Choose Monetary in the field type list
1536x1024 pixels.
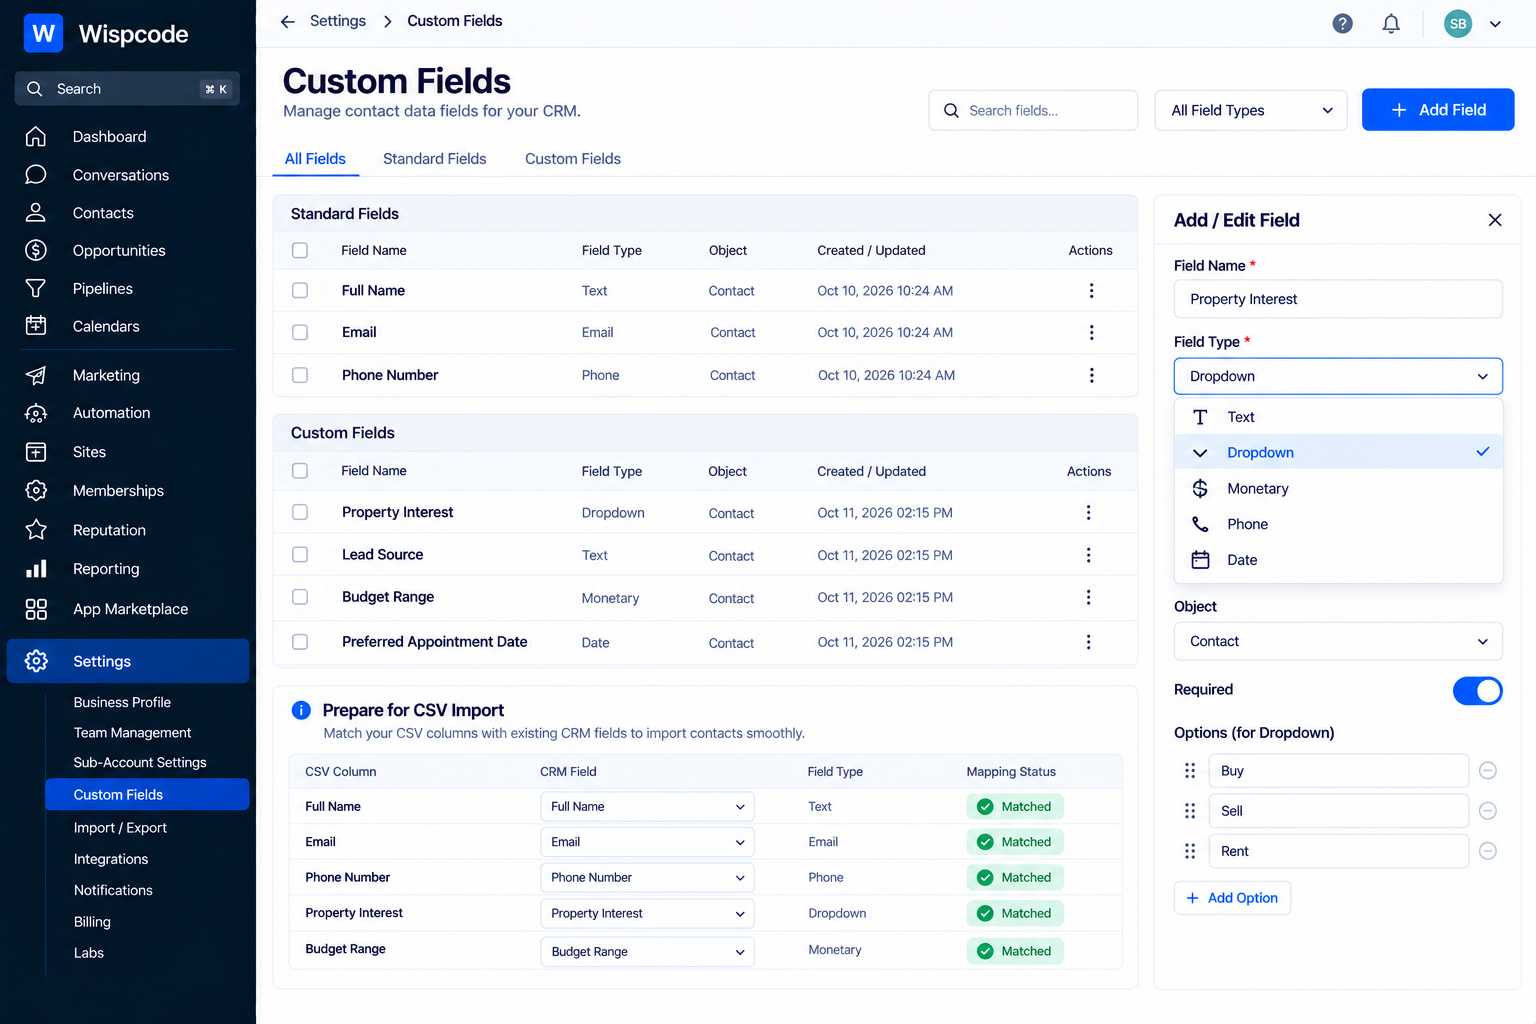[x=1338, y=489]
